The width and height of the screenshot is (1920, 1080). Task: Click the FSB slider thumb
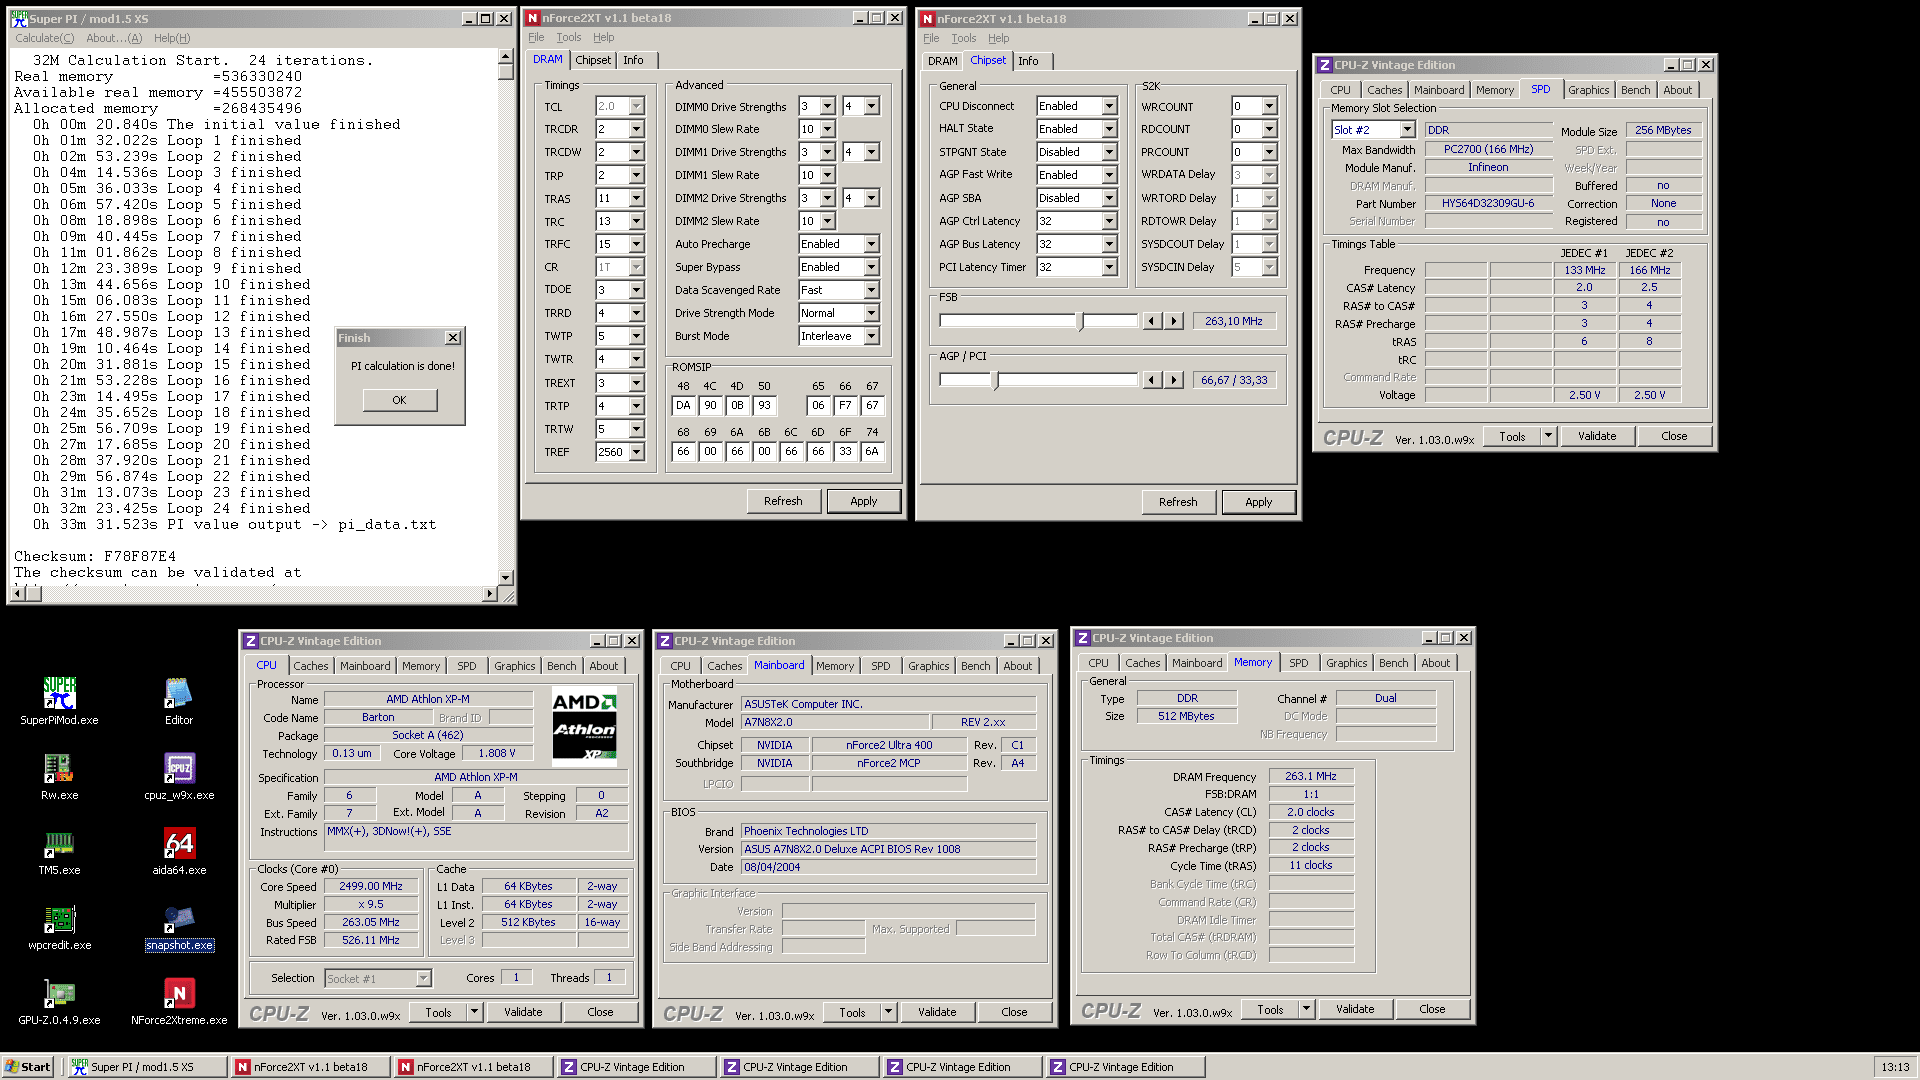[1080, 321]
